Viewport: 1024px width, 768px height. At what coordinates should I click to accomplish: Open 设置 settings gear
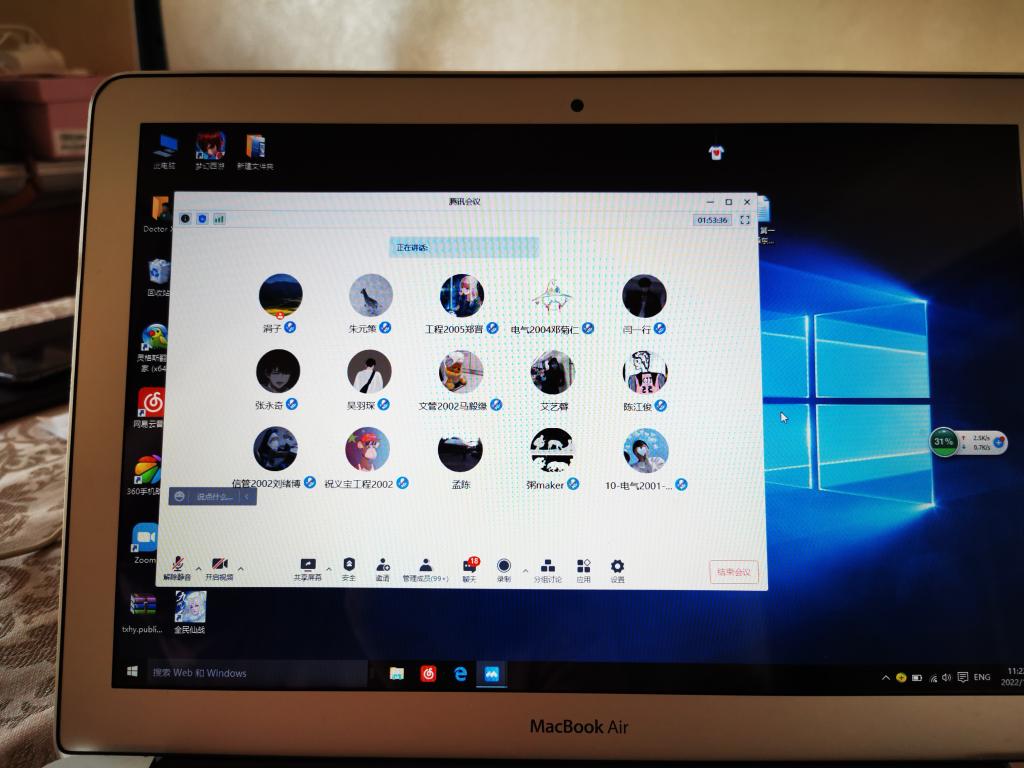(617, 571)
